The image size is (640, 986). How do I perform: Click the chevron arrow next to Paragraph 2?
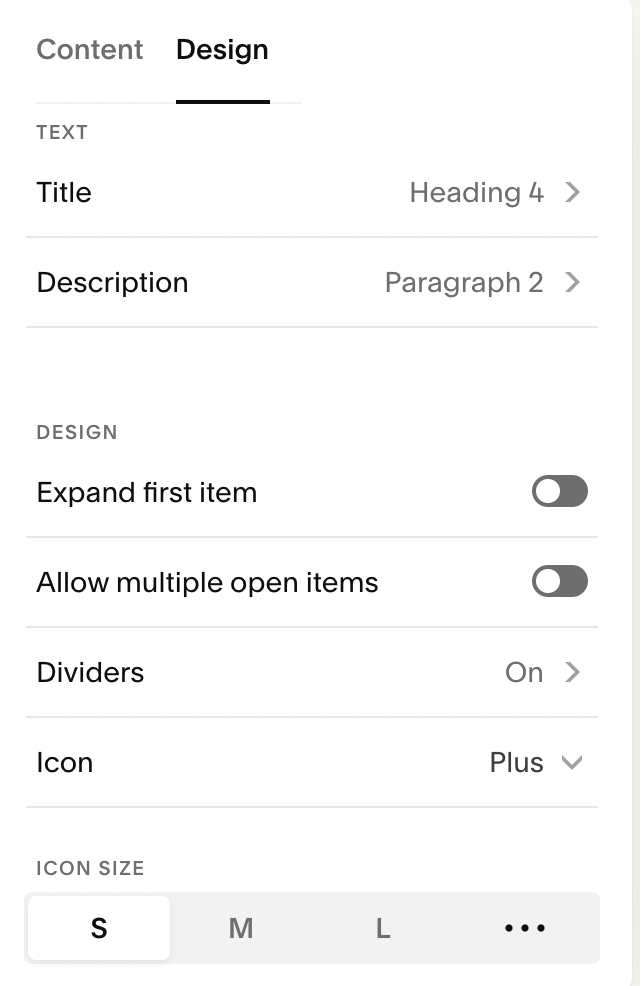click(572, 282)
